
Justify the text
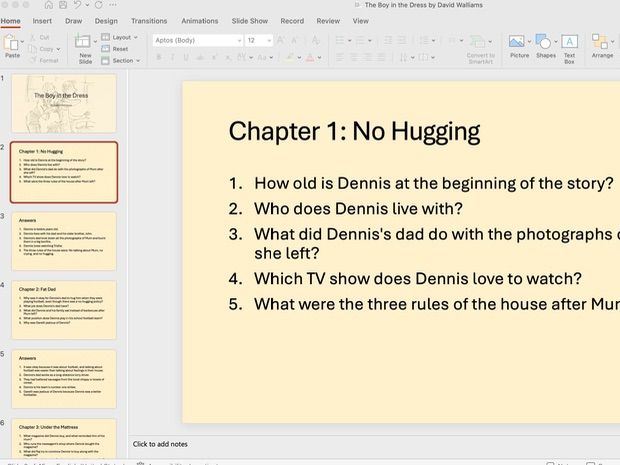click(x=381, y=58)
